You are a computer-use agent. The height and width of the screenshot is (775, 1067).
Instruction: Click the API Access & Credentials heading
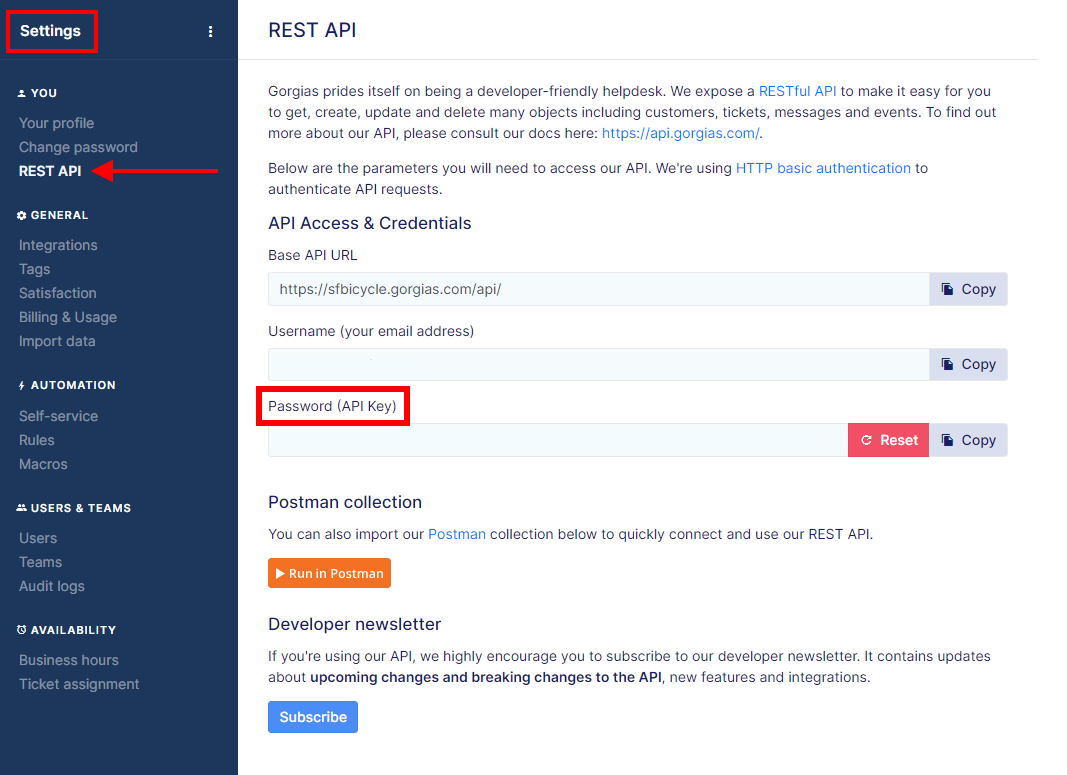[x=370, y=223]
